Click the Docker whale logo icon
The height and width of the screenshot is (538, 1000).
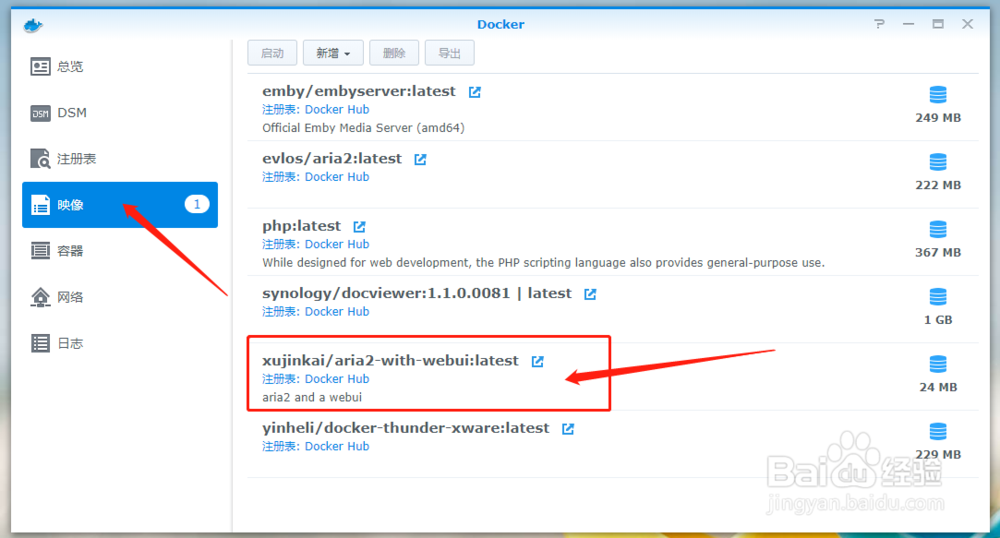pos(33,25)
